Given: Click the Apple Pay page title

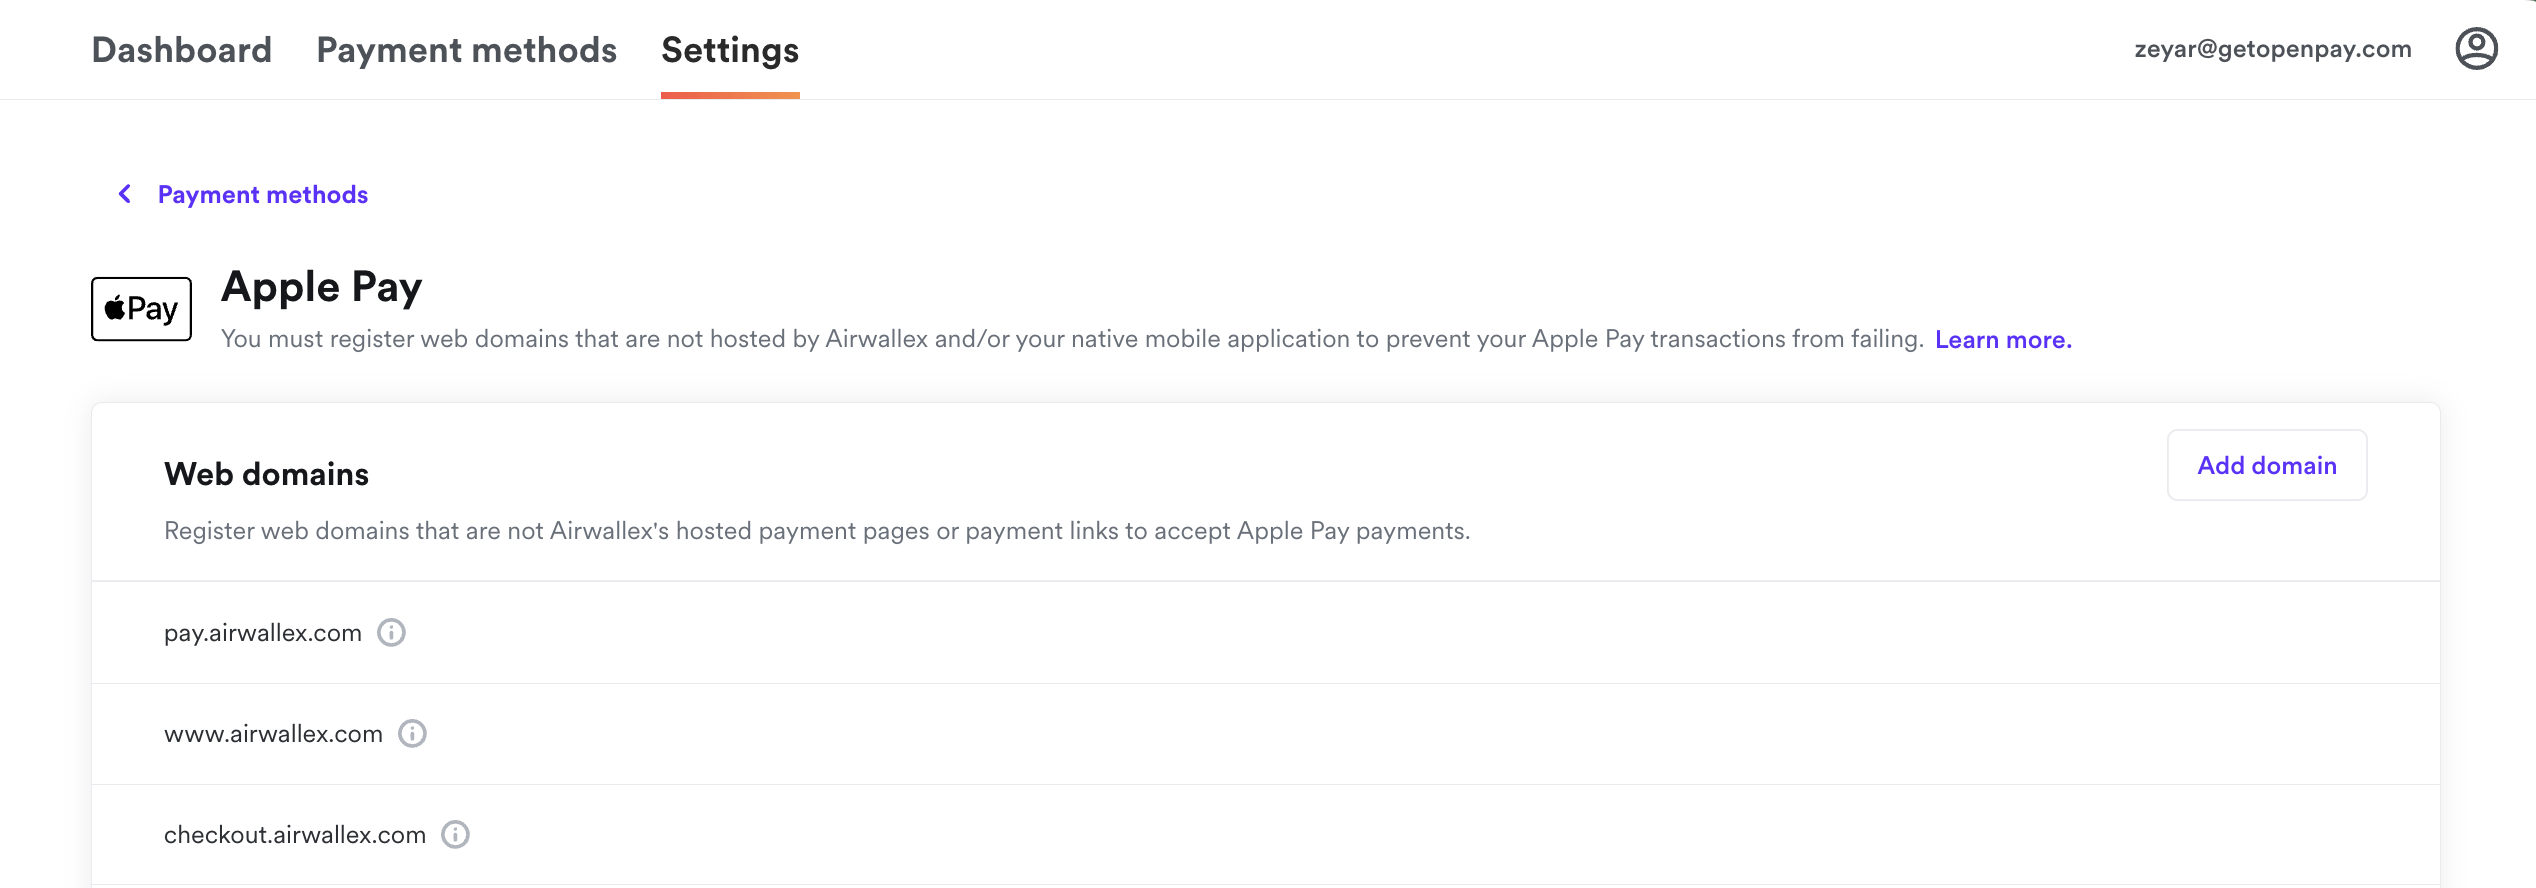Looking at the screenshot, I should click(x=322, y=288).
